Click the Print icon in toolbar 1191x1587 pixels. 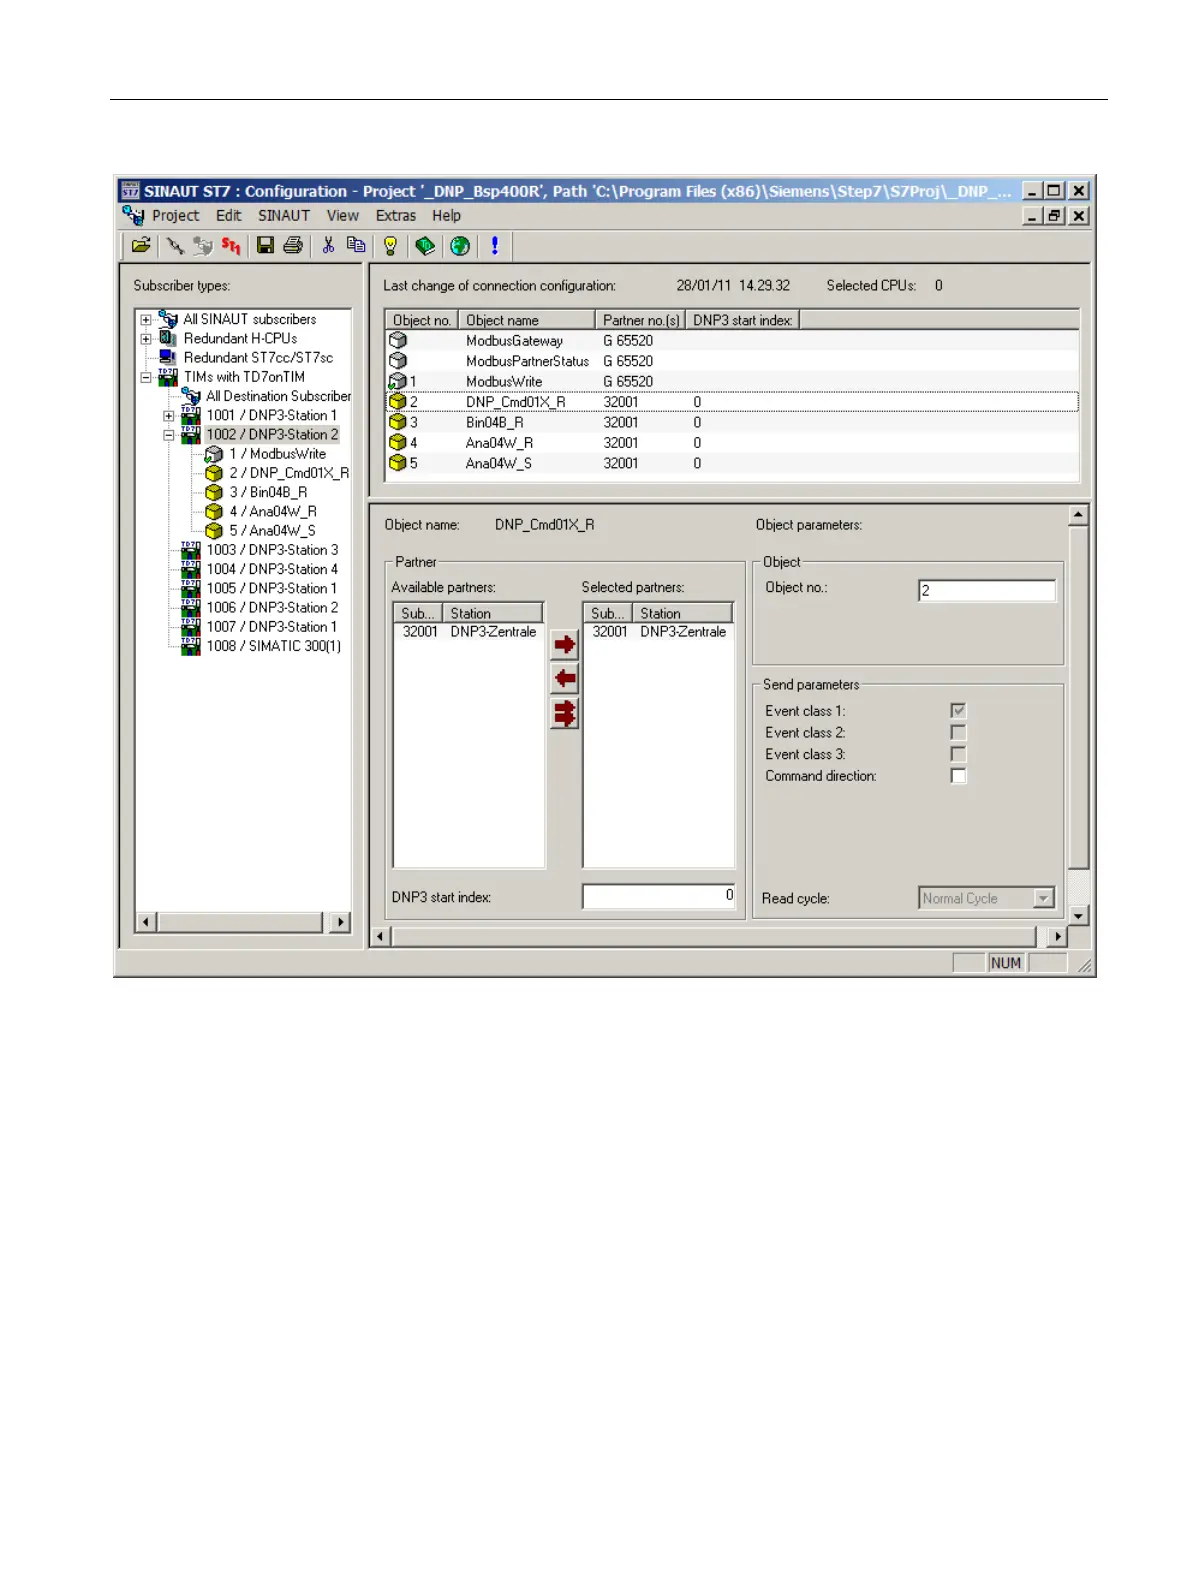pyautogui.click(x=293, y=245)
